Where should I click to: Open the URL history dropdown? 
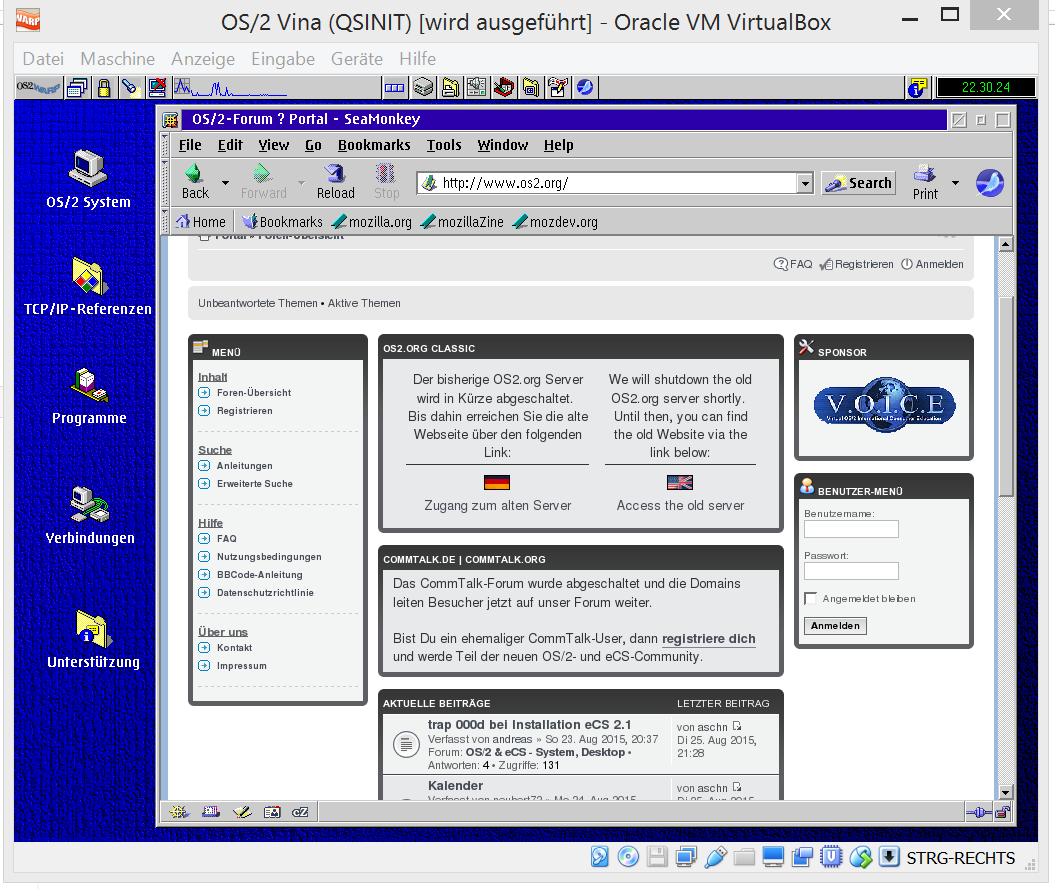(x=805, y=183)
